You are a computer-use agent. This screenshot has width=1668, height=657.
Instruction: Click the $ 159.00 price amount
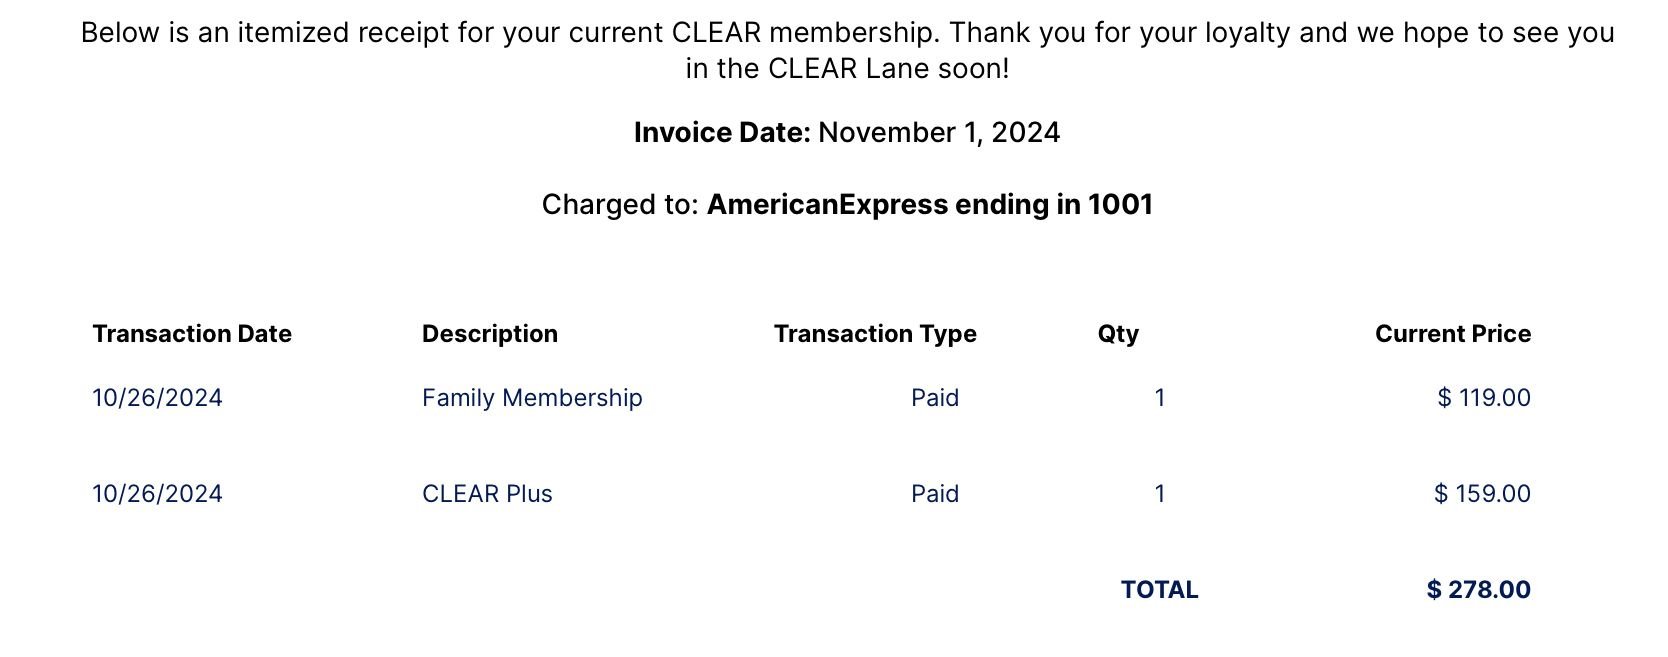pos(1482,494)
